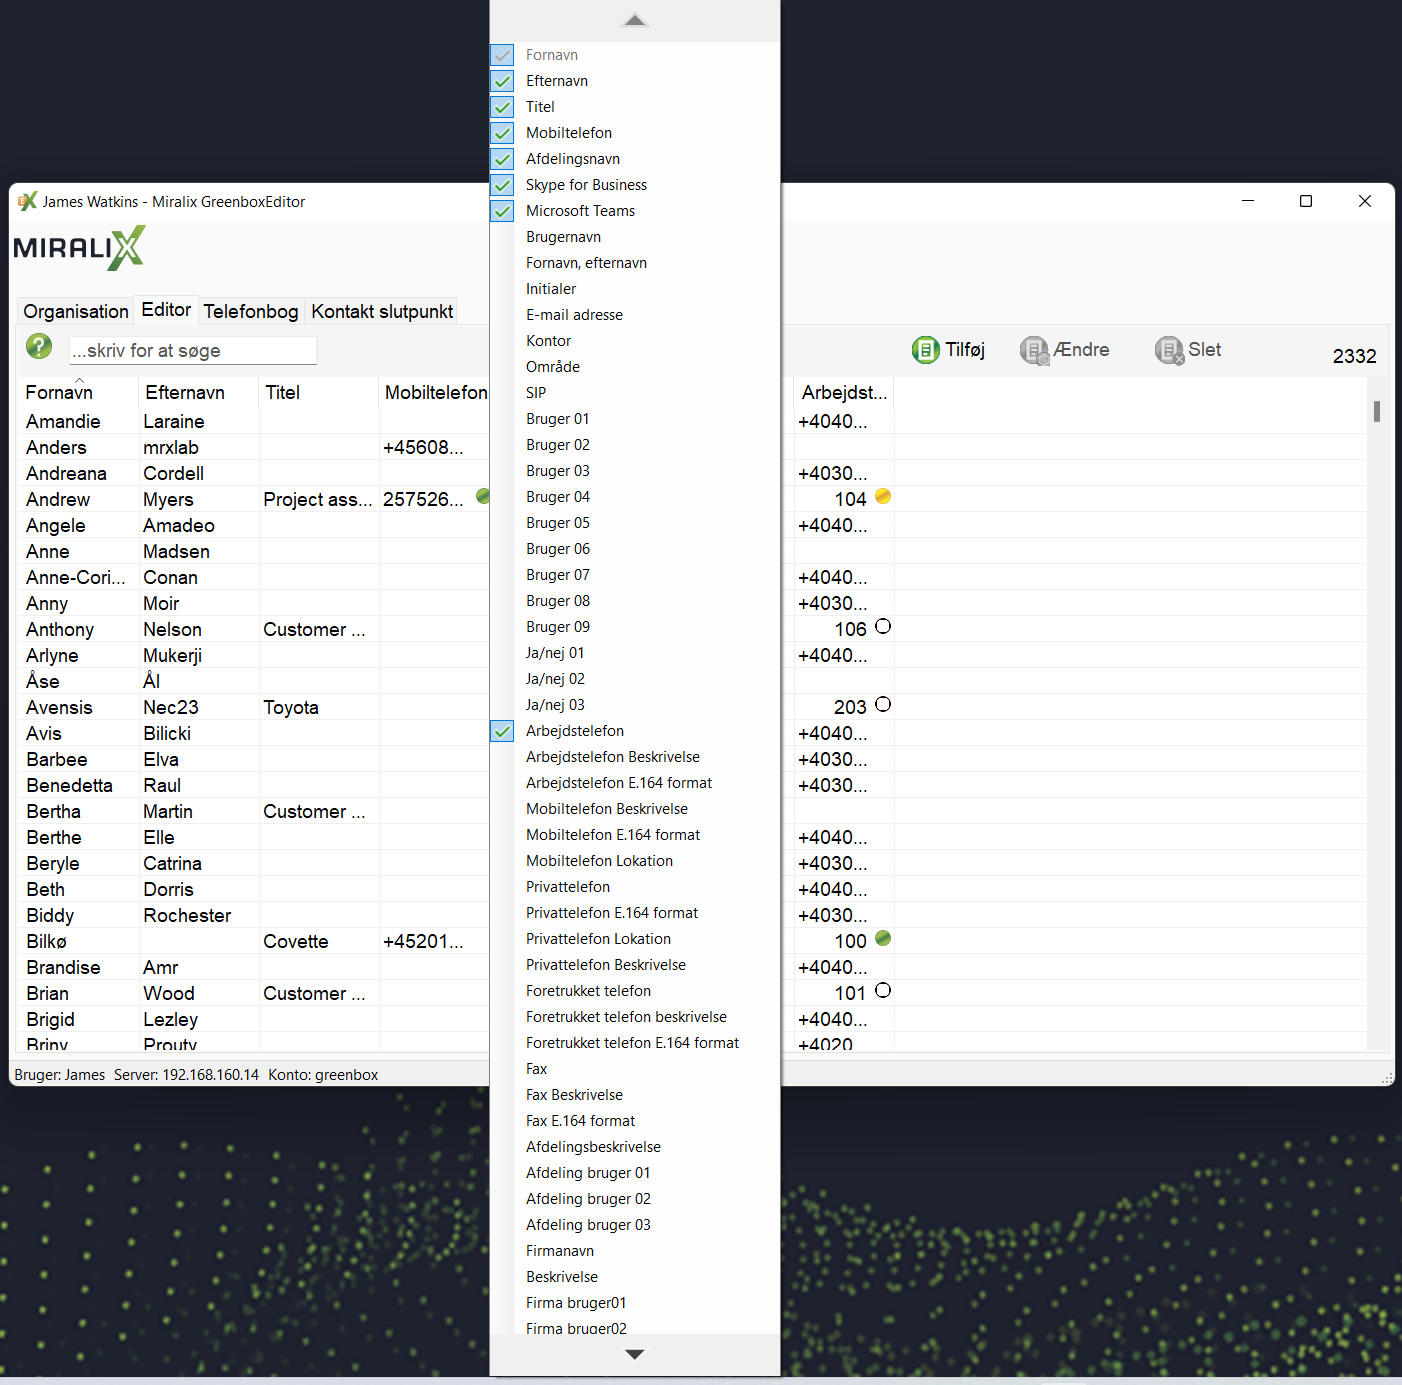The image size is (1402, 1385).
Task: Click the Miralix logo image
Action: tap(80, 248)
